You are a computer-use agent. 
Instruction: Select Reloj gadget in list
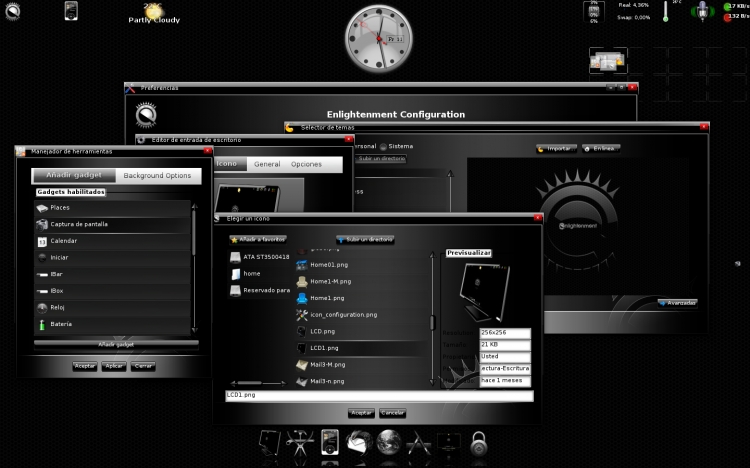pos(112,308)
